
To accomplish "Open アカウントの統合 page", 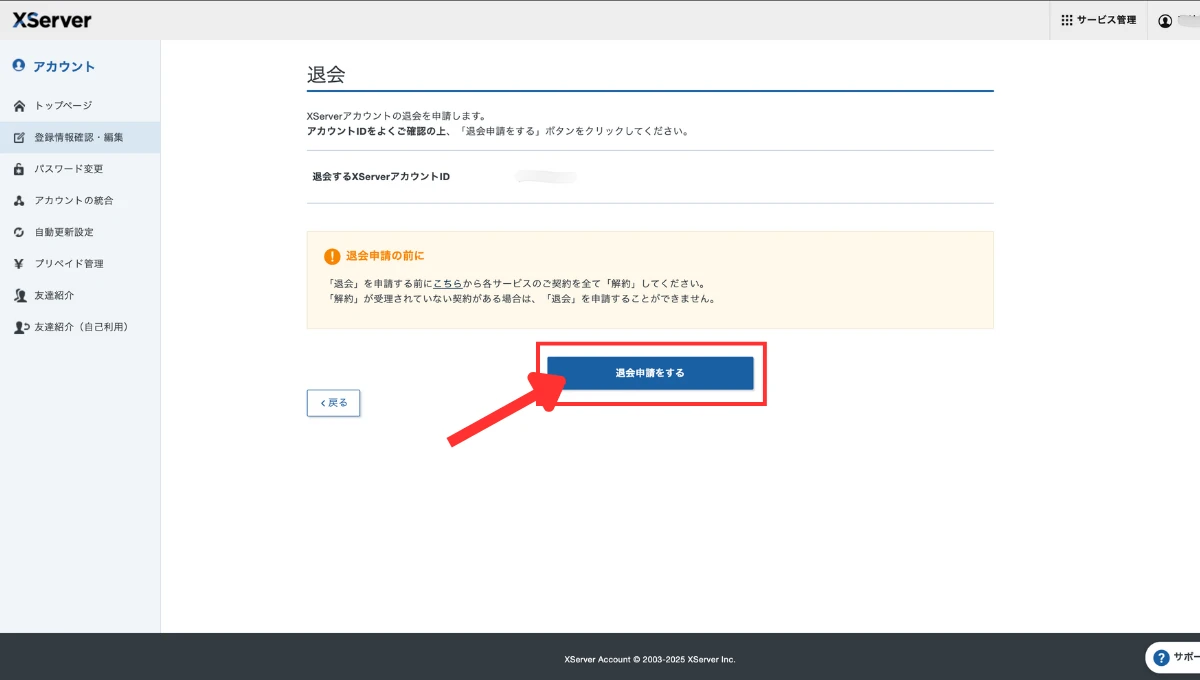I will 74,201.
